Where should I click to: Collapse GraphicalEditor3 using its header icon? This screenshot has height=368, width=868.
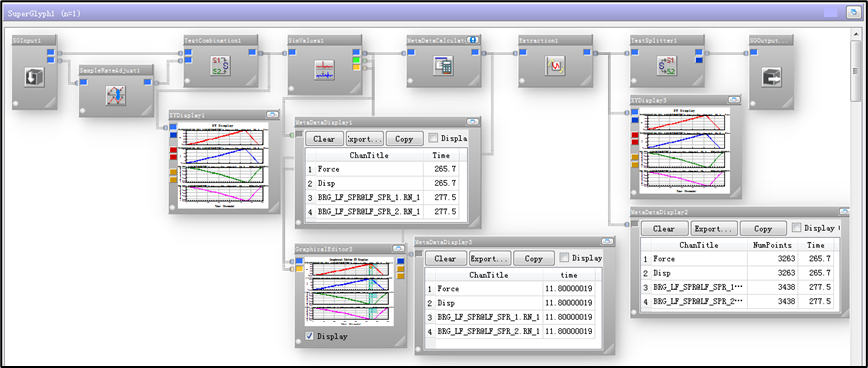click(400, 248)
